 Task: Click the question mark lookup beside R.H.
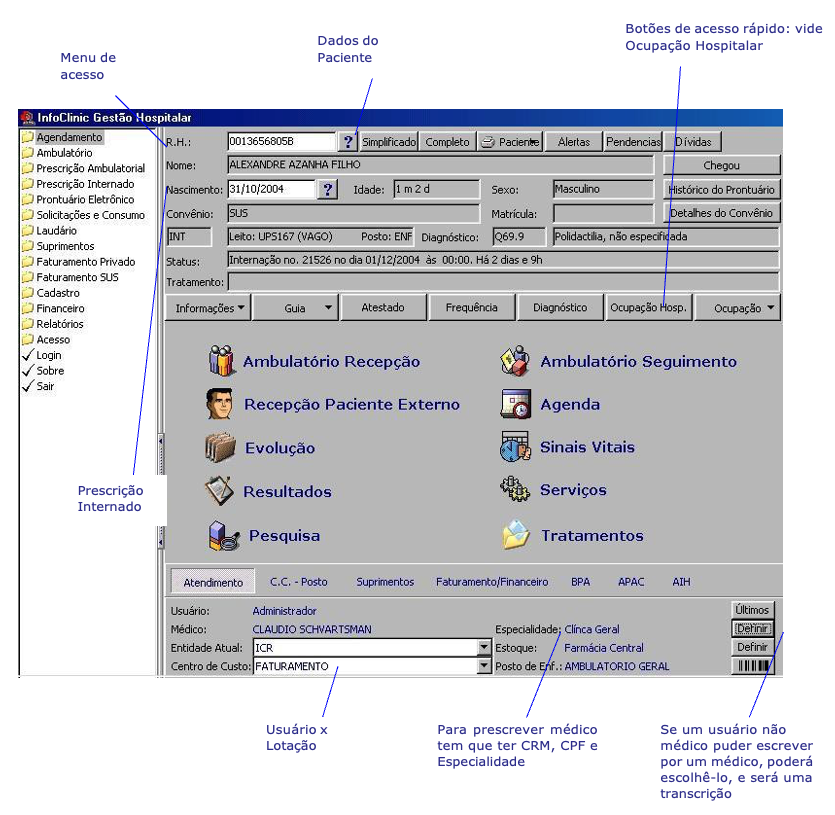click(348, 142)
